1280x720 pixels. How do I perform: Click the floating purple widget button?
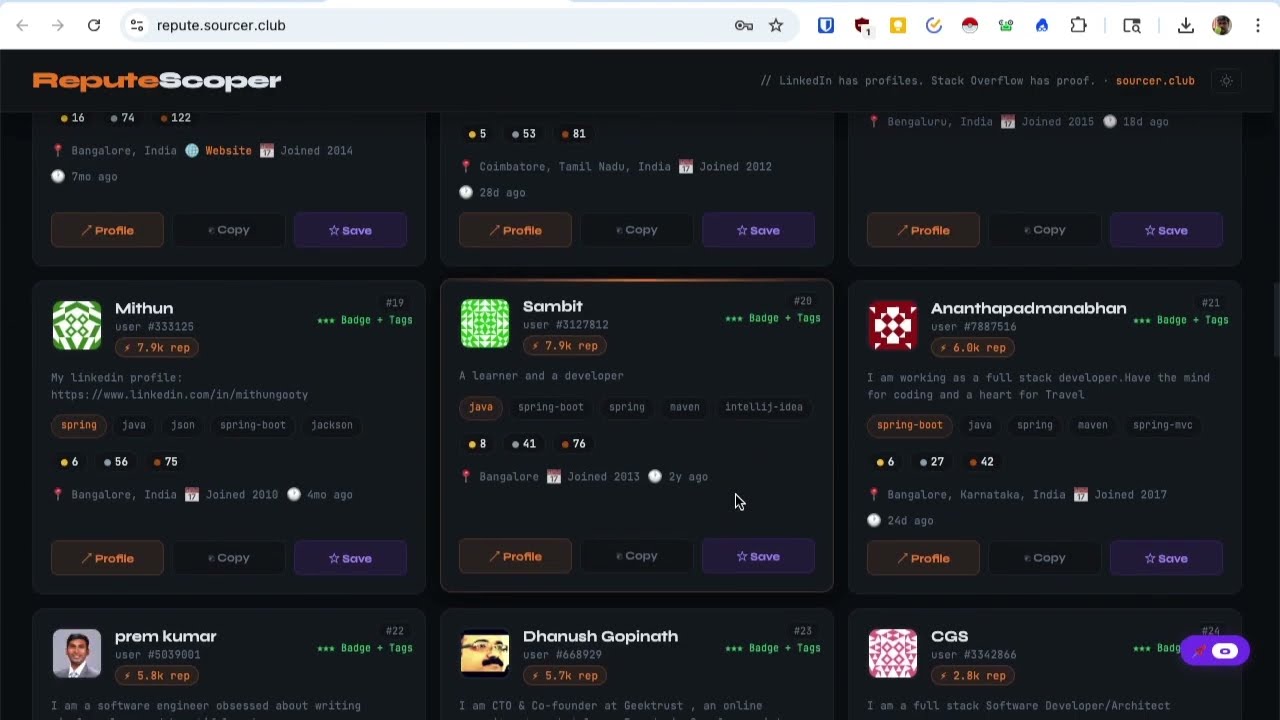(1215, 651)
